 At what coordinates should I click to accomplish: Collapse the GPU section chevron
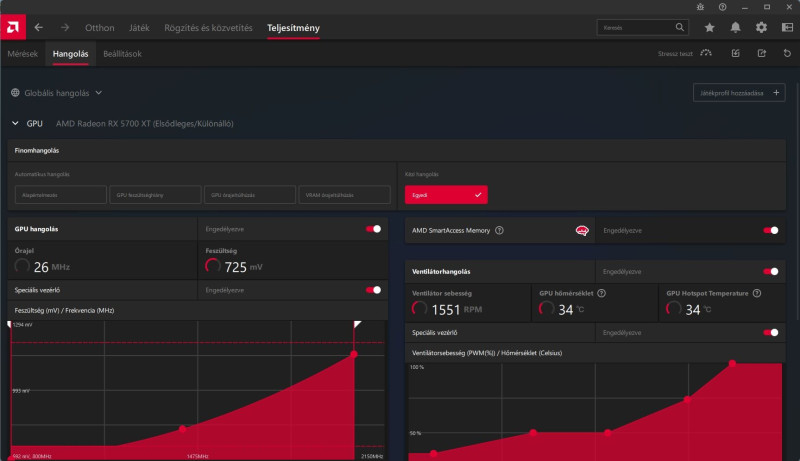[15, 123]
